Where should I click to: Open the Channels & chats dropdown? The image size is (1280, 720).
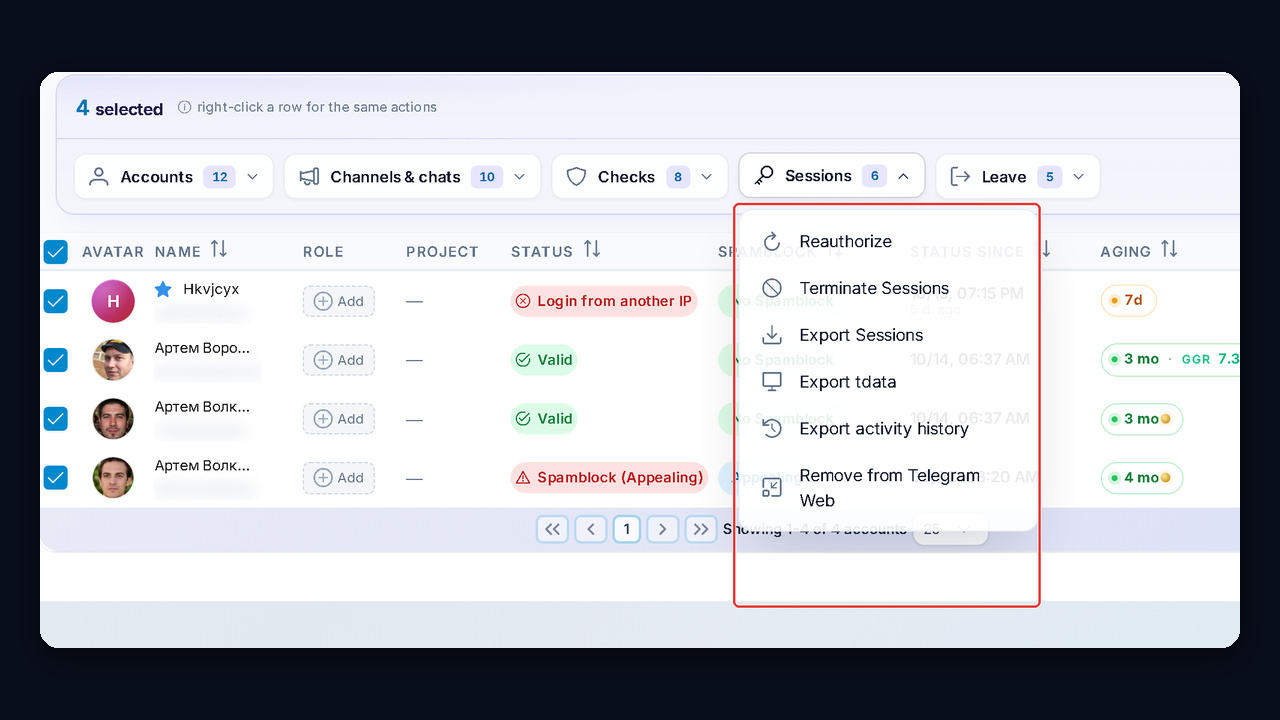click(412, 177)
